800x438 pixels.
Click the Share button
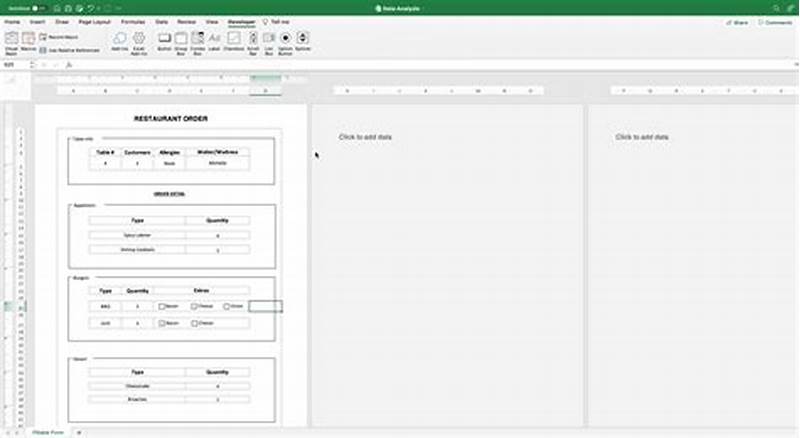click(737, 22)
